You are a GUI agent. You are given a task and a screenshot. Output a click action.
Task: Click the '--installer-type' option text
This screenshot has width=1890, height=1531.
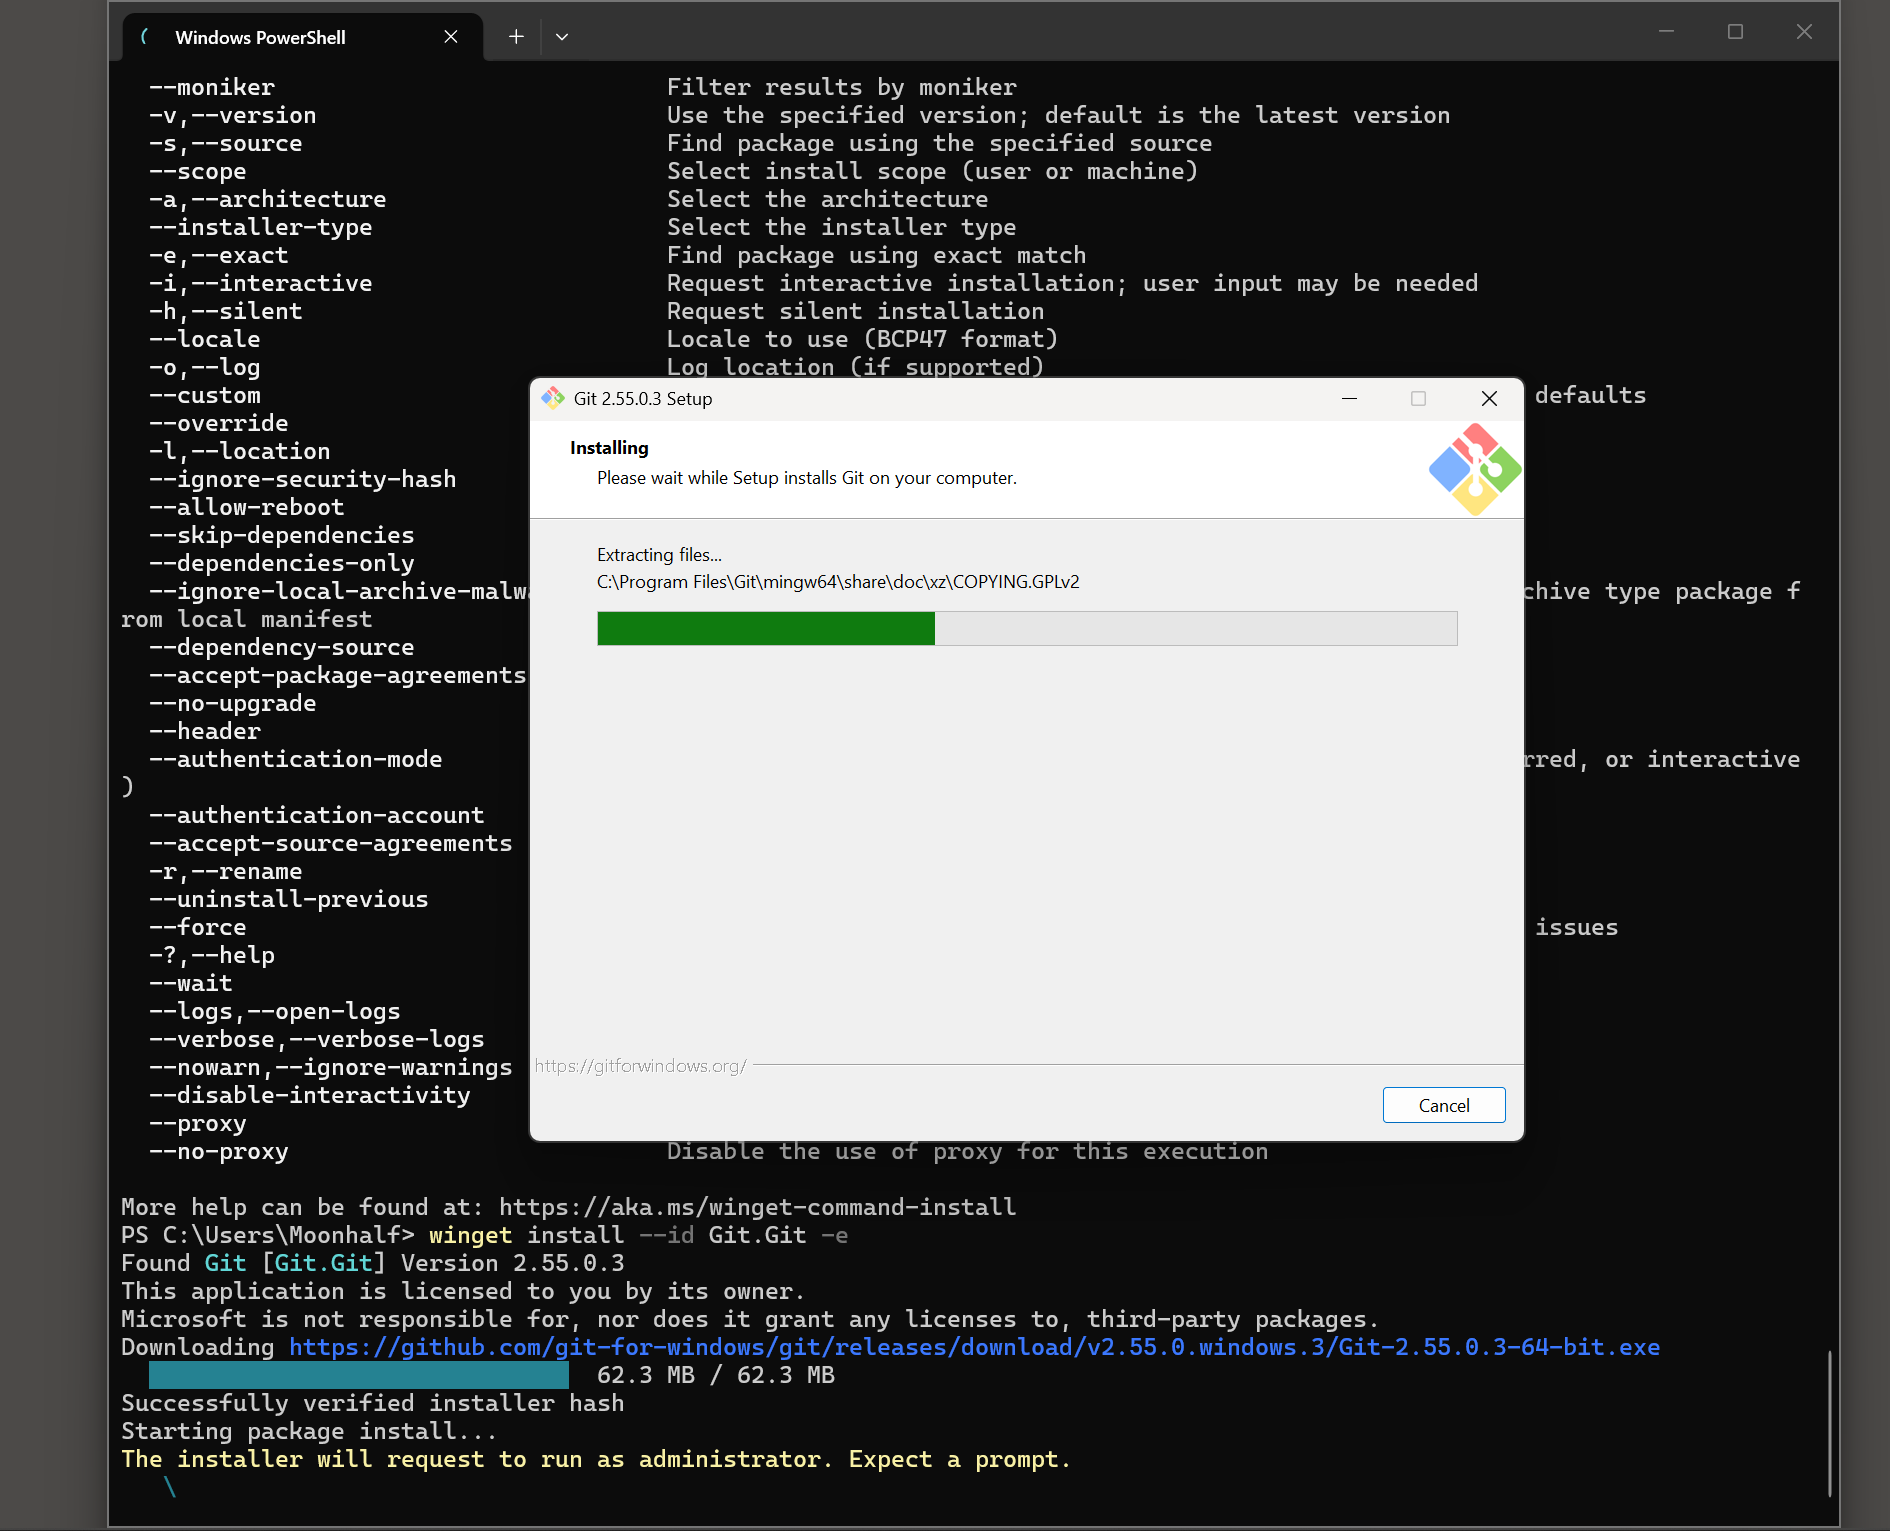261,227
